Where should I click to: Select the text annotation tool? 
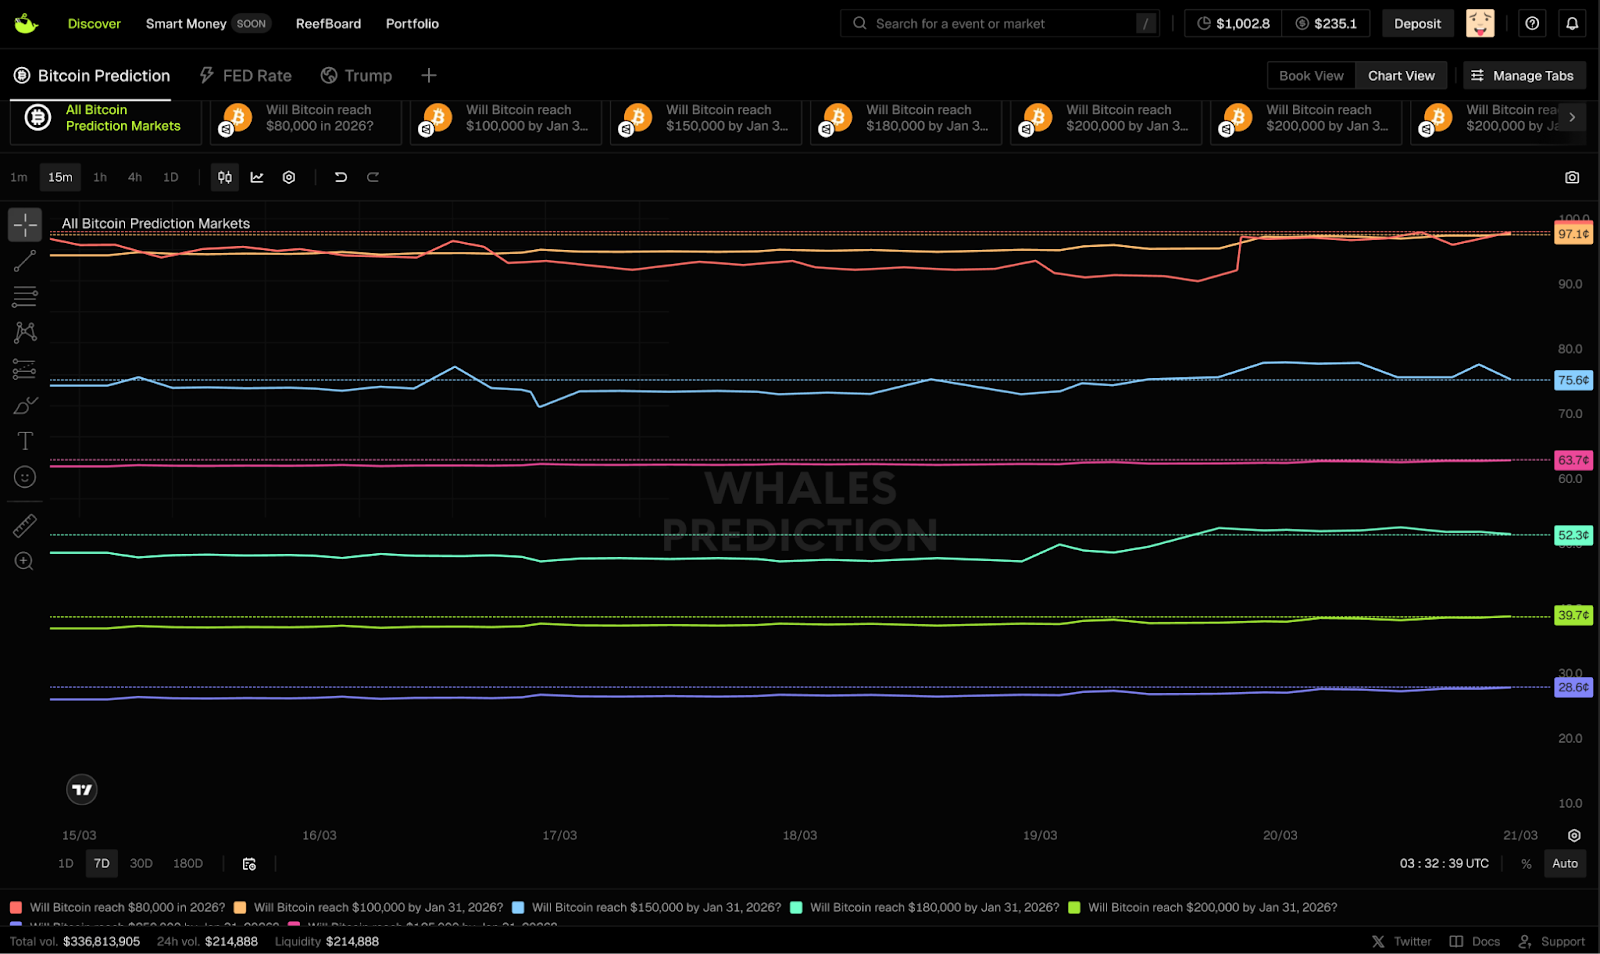(x=25, y=441)
